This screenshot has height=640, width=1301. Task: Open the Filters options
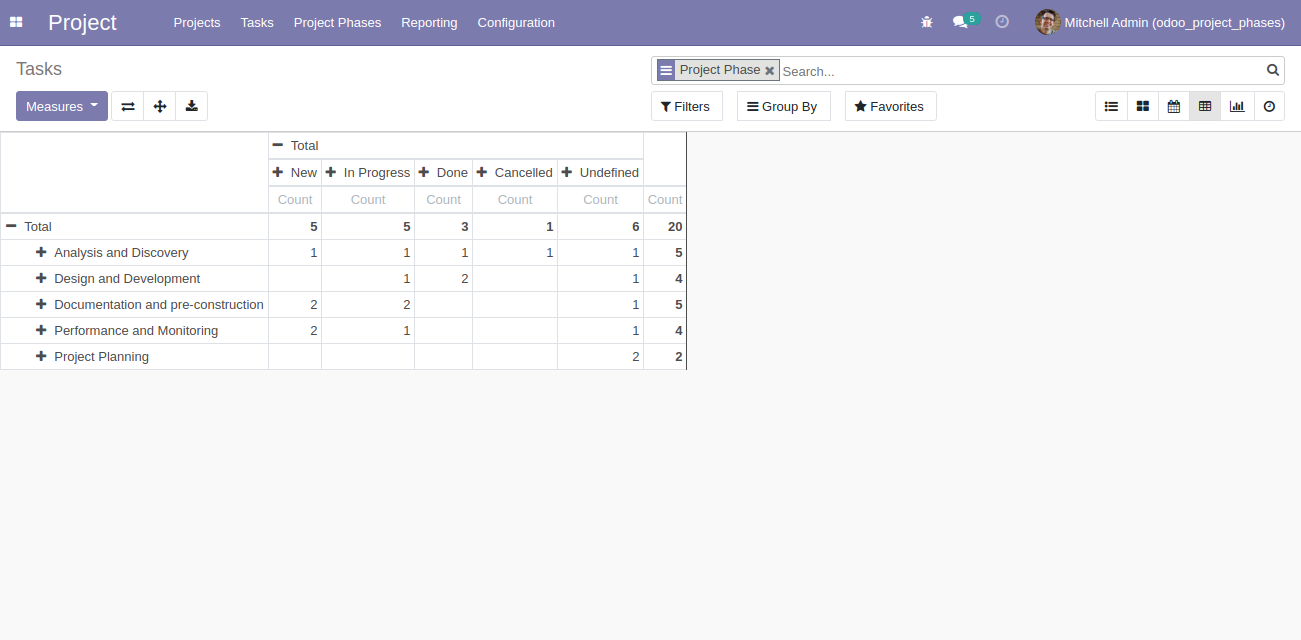(686, 106)
